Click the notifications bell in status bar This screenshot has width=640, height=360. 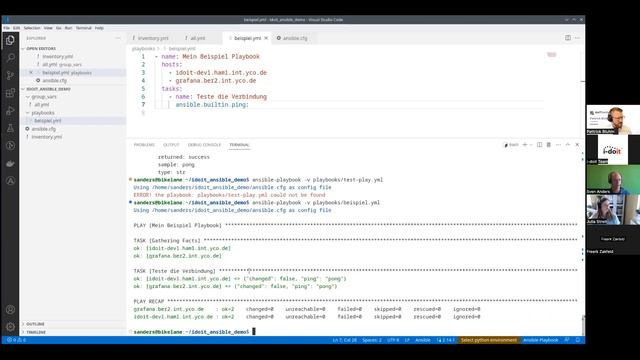pos(578,340)
